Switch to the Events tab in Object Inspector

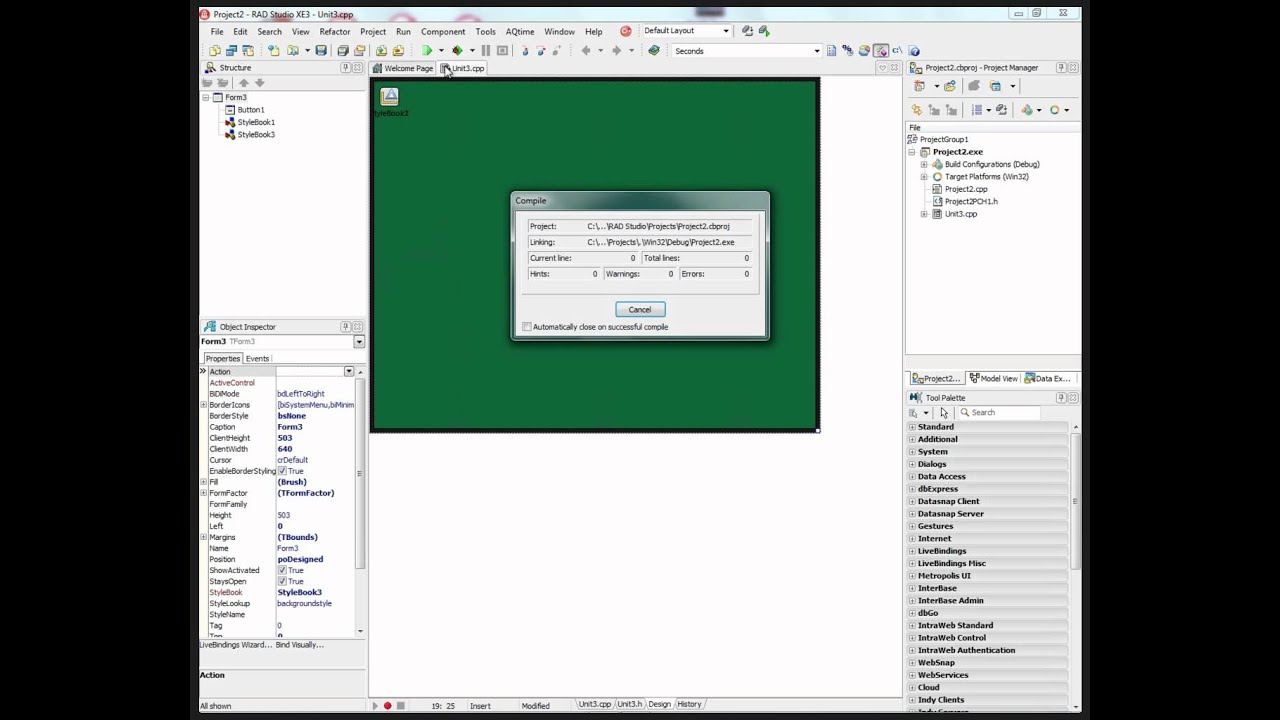coord(258,358)
